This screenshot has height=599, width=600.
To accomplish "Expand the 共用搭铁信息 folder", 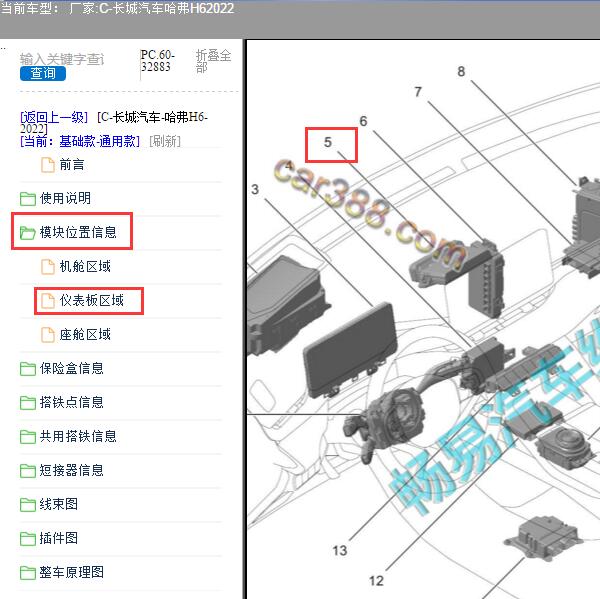I will (78, 436).
